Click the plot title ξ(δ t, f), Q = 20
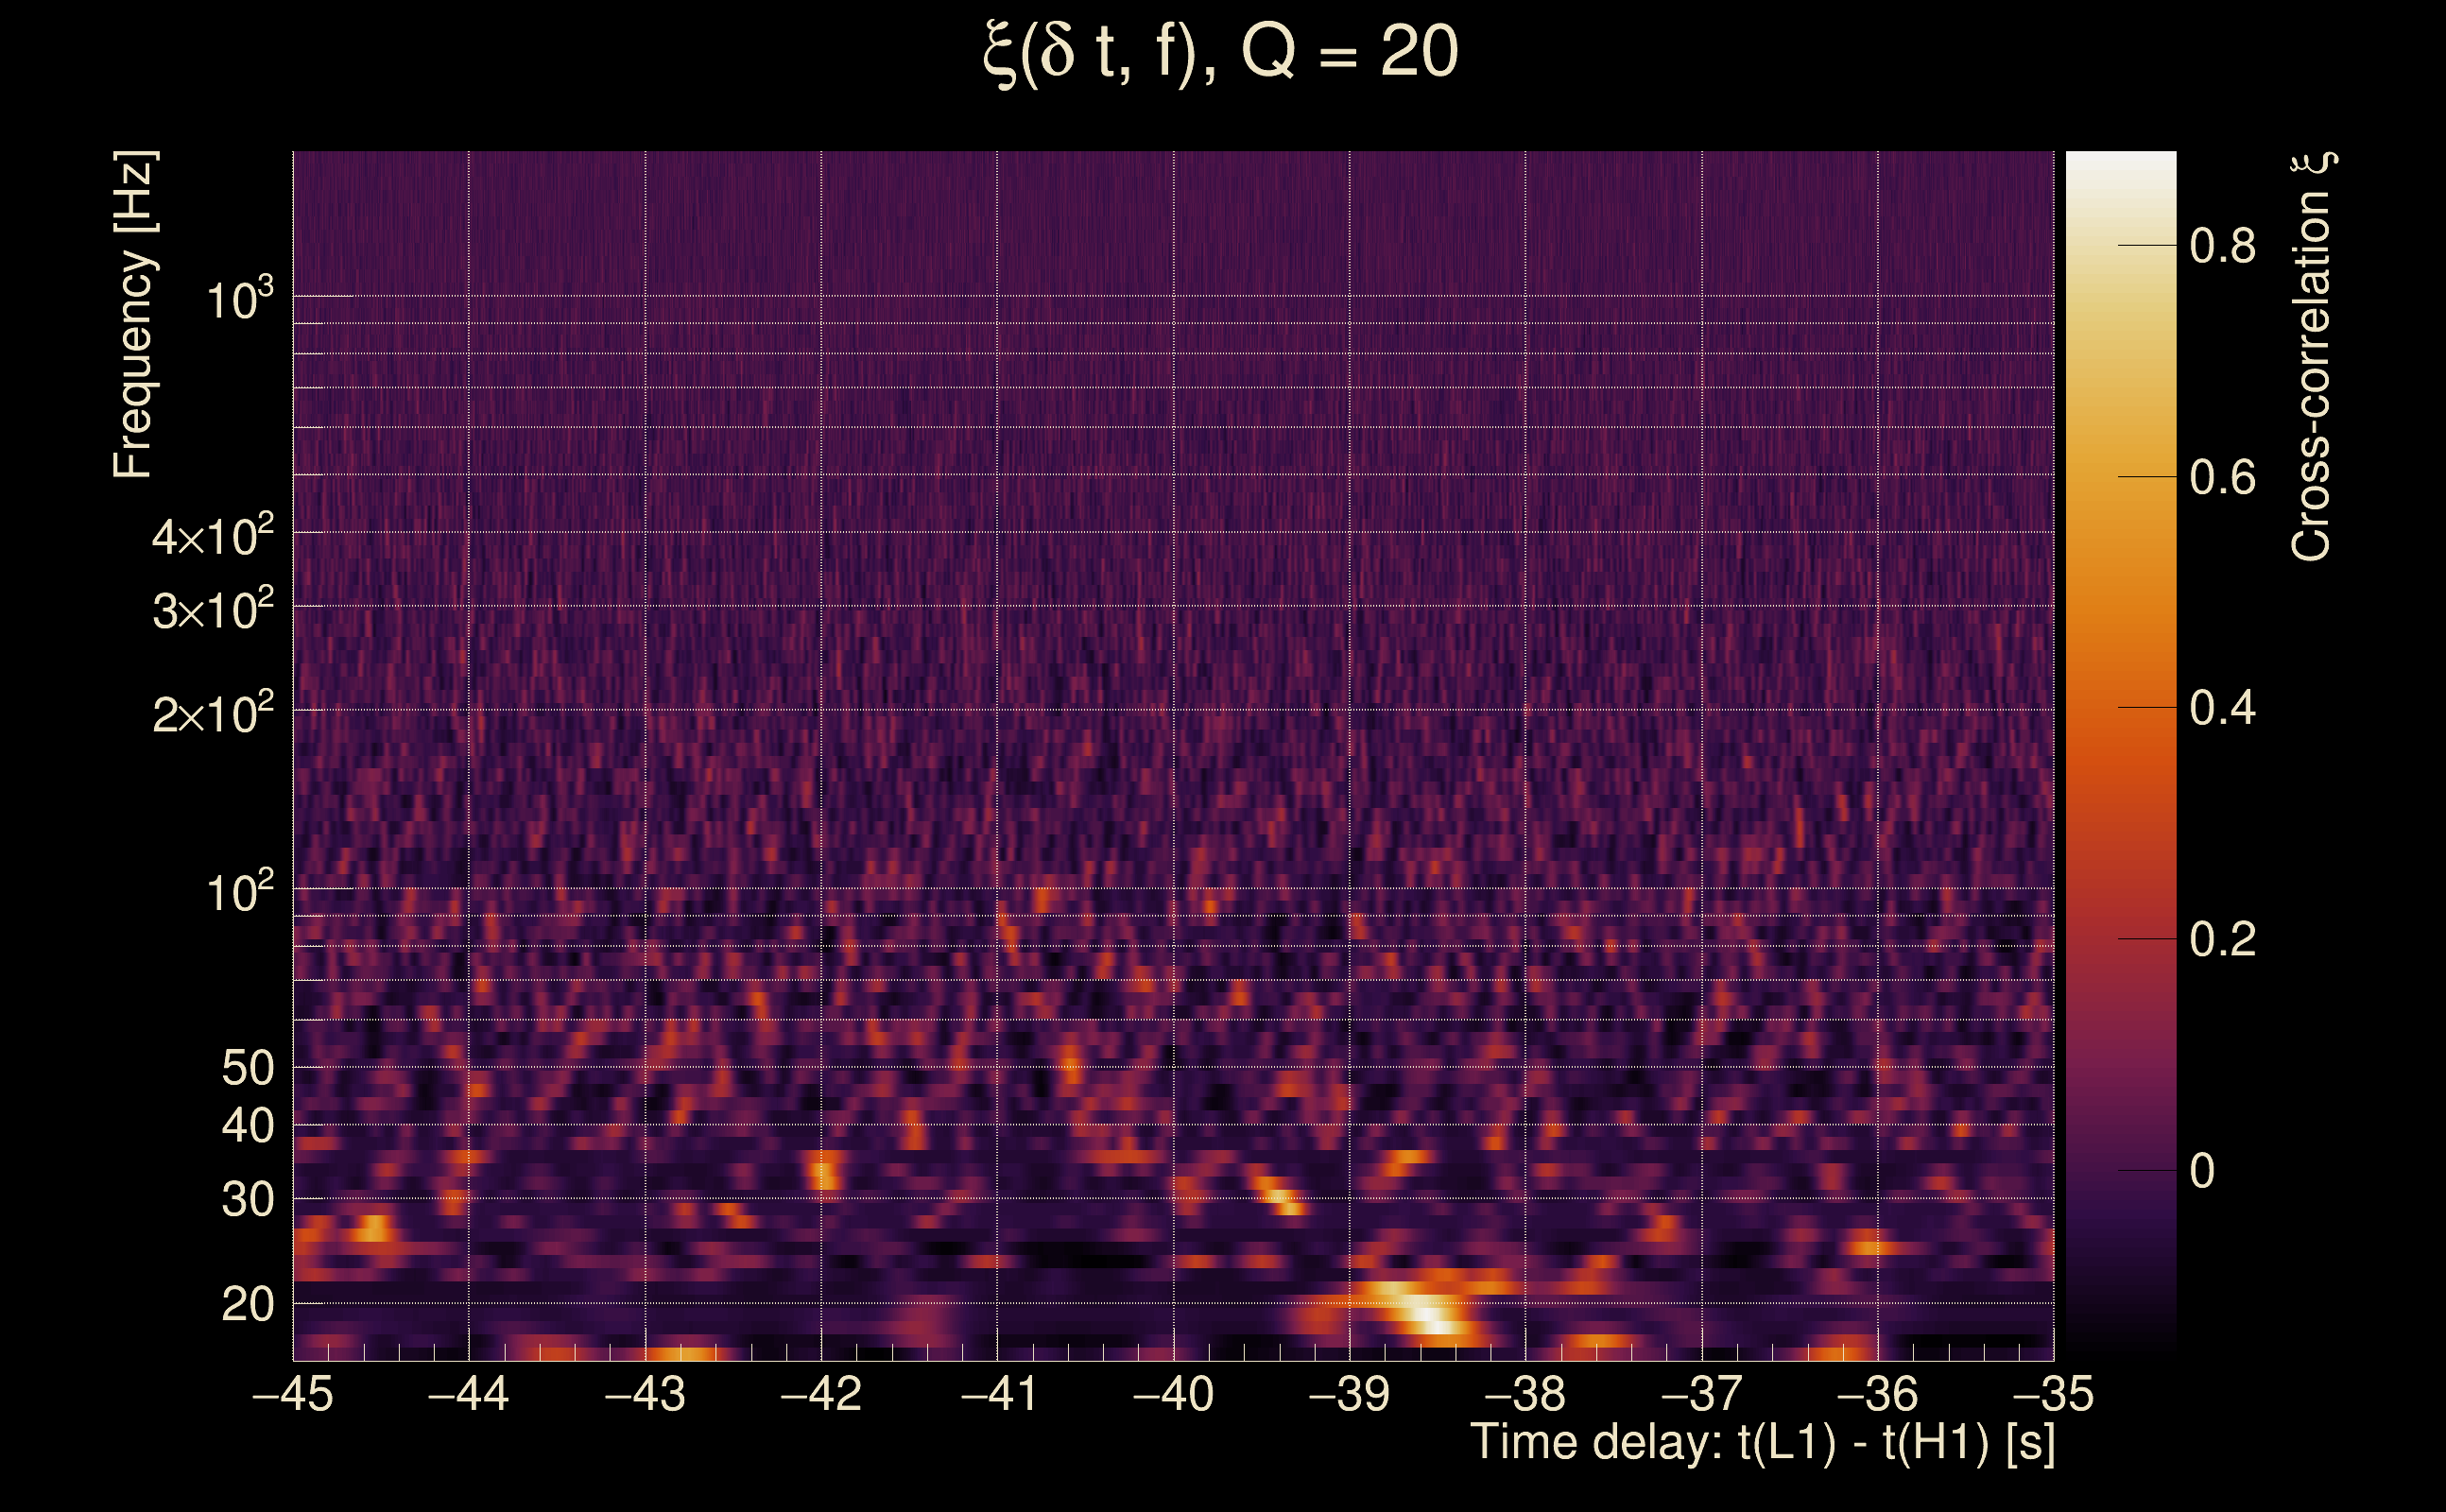Image resolution: width=2446 pixels, height=1512 pixels. [x=1220, y=52]
